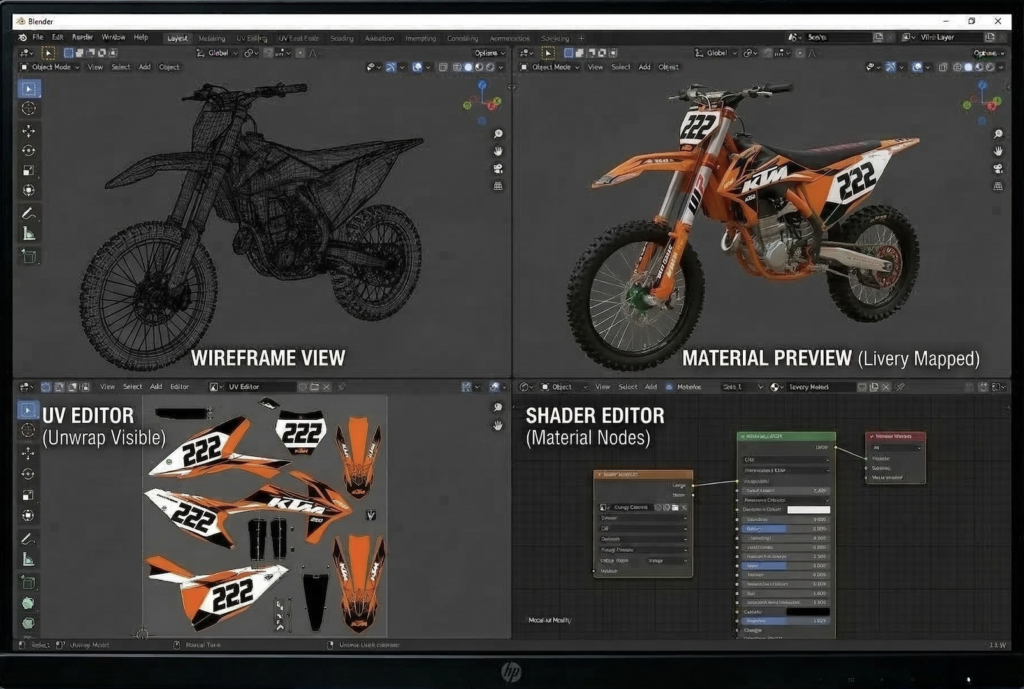Toggle X-ray mode in the wireframe viewport header
The height and width of the screenshot is (689, 1024).
point(444,67)
